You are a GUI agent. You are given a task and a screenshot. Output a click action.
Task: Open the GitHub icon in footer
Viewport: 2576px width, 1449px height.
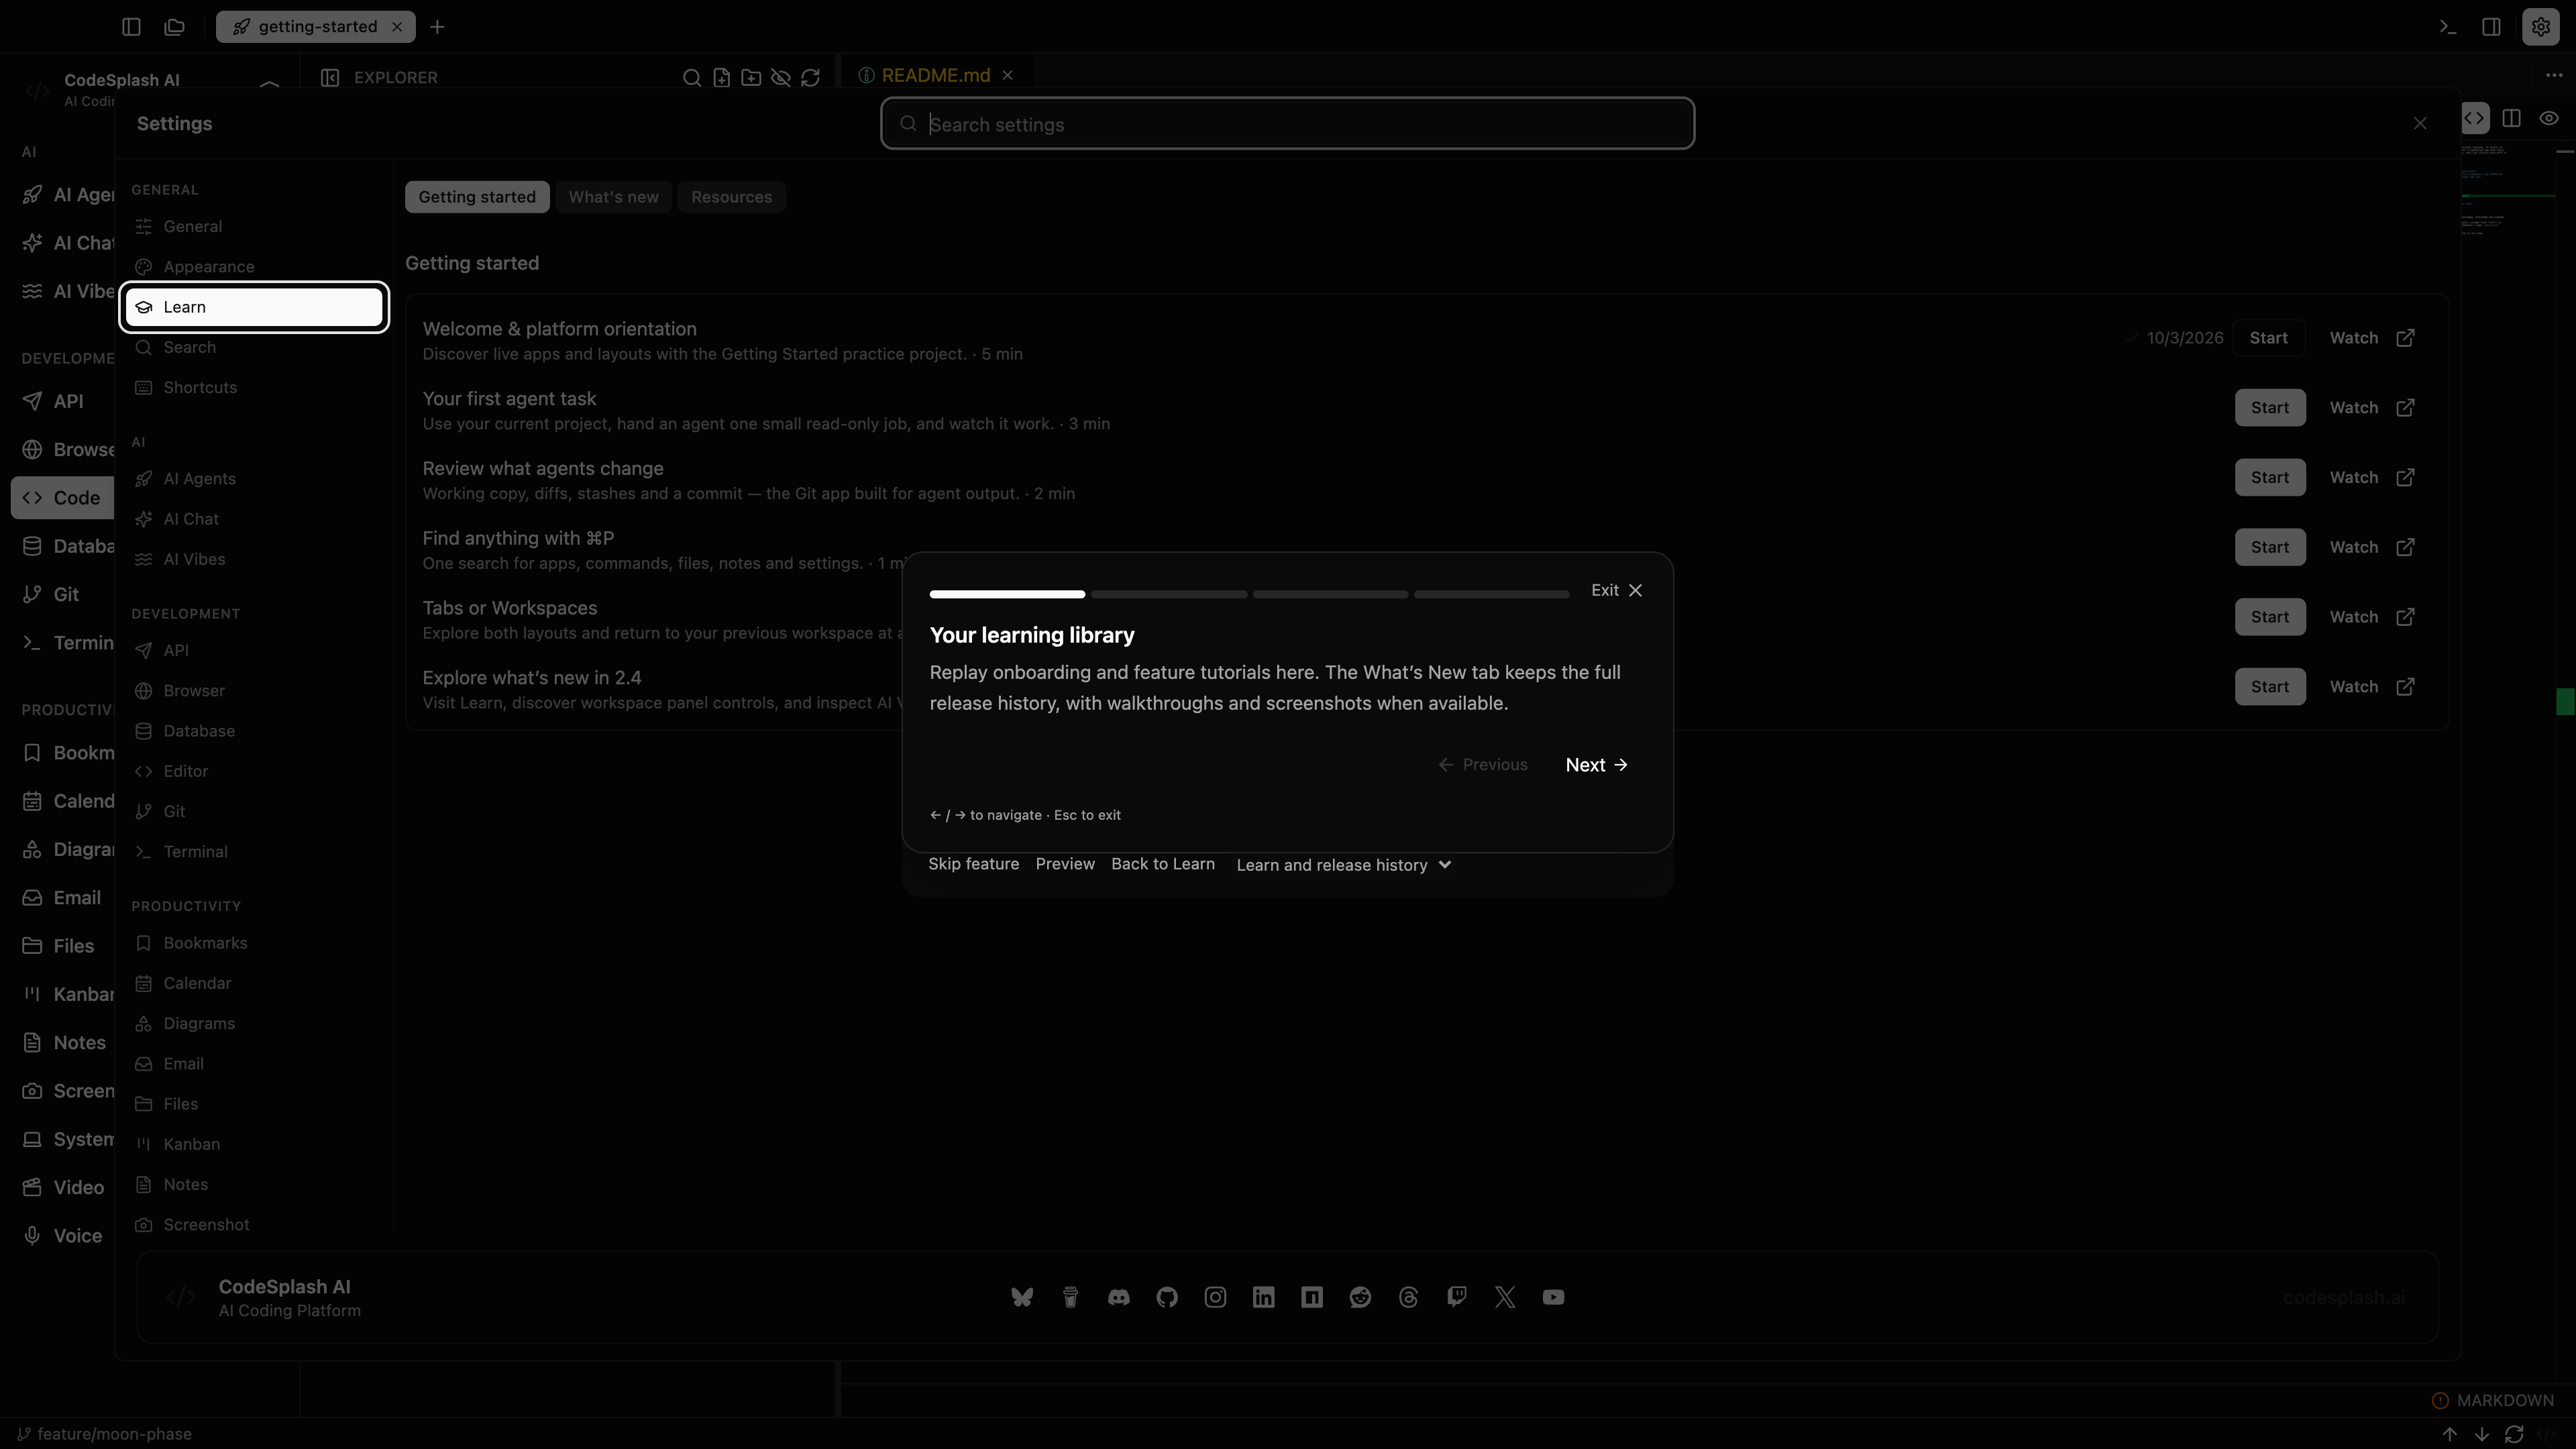tap(1166, 1297)
